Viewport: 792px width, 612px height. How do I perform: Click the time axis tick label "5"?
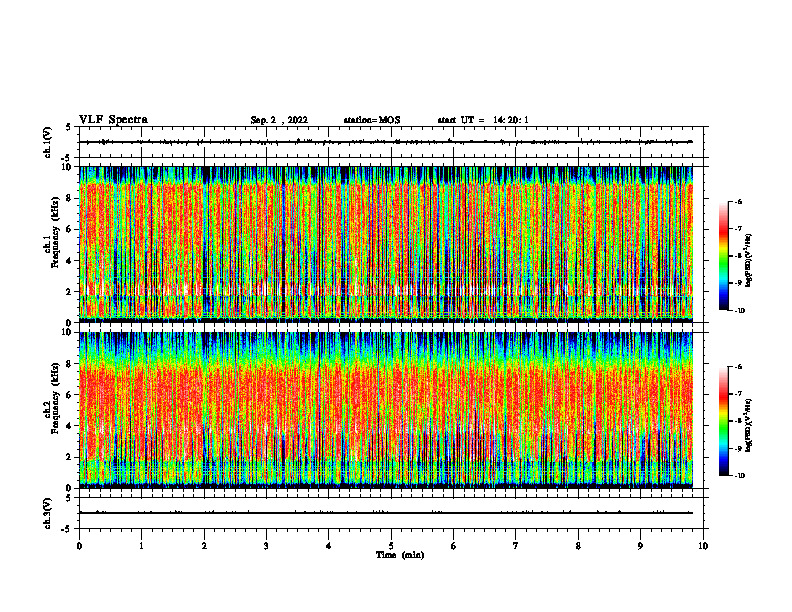391,546
